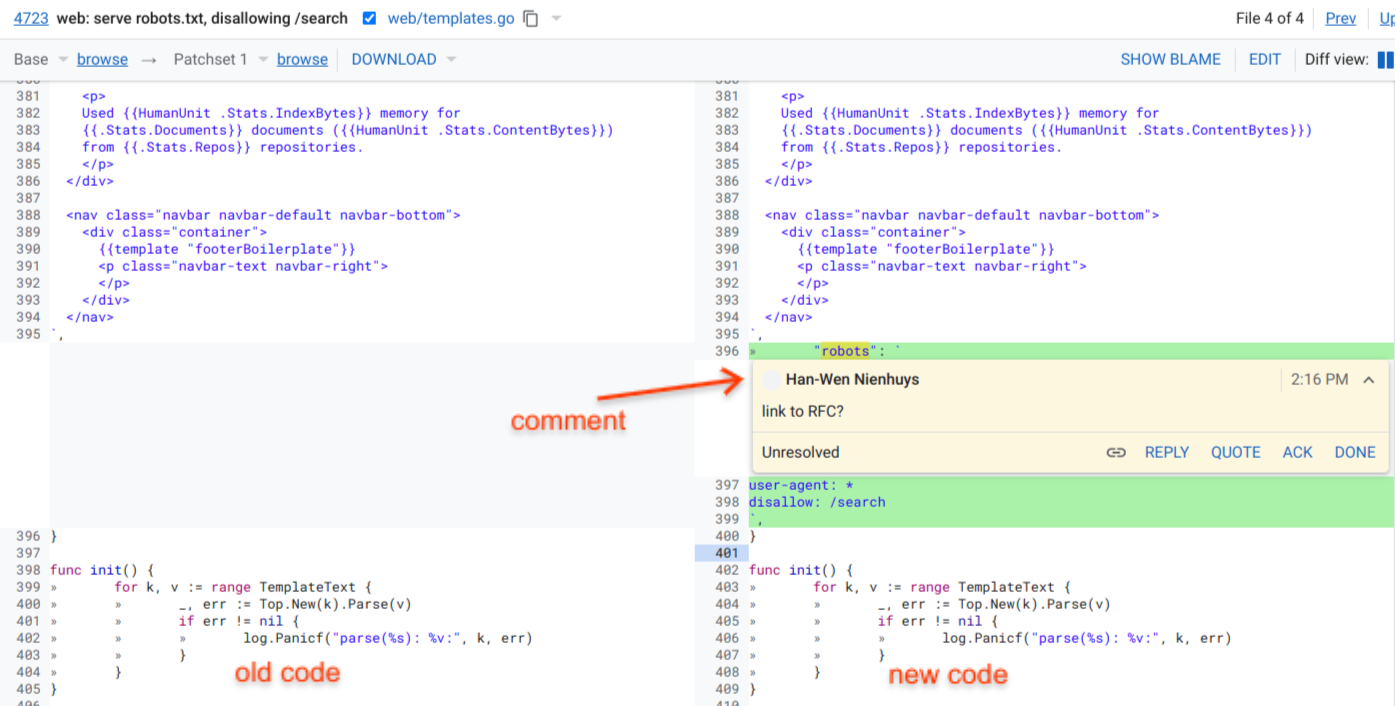Open the file selector dropdown next to web/templates.go

[557, 18]
